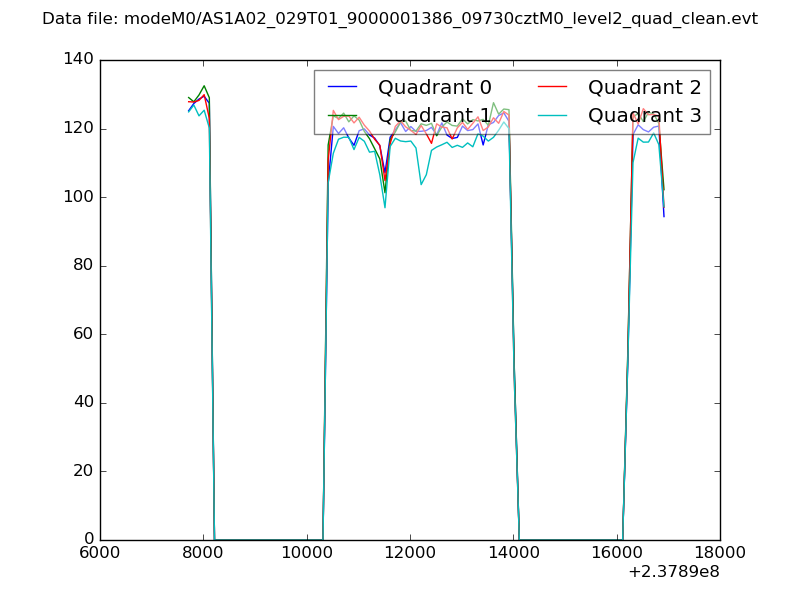Click the 14000 x-axis tick label
The height and width of the screenshot is (600, 800).
513,553
